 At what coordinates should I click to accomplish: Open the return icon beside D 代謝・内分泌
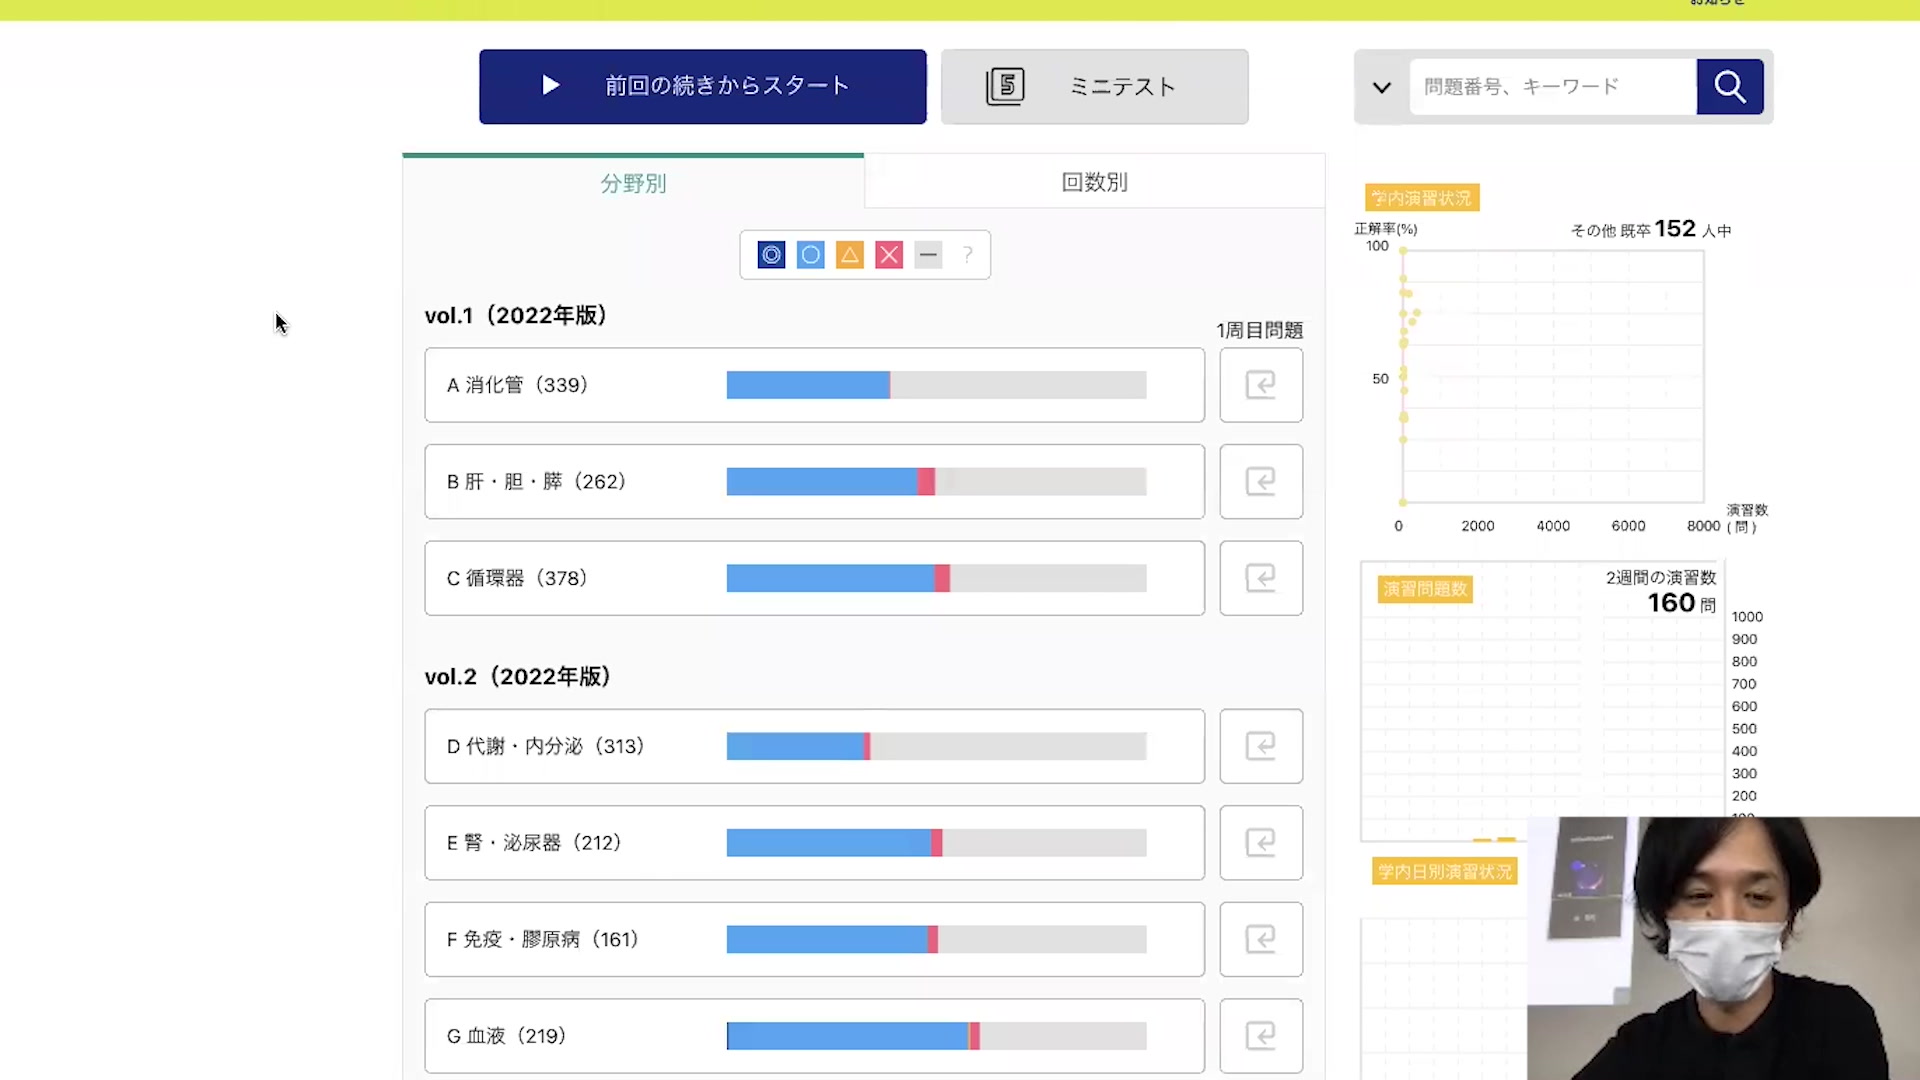point(1260,746)
